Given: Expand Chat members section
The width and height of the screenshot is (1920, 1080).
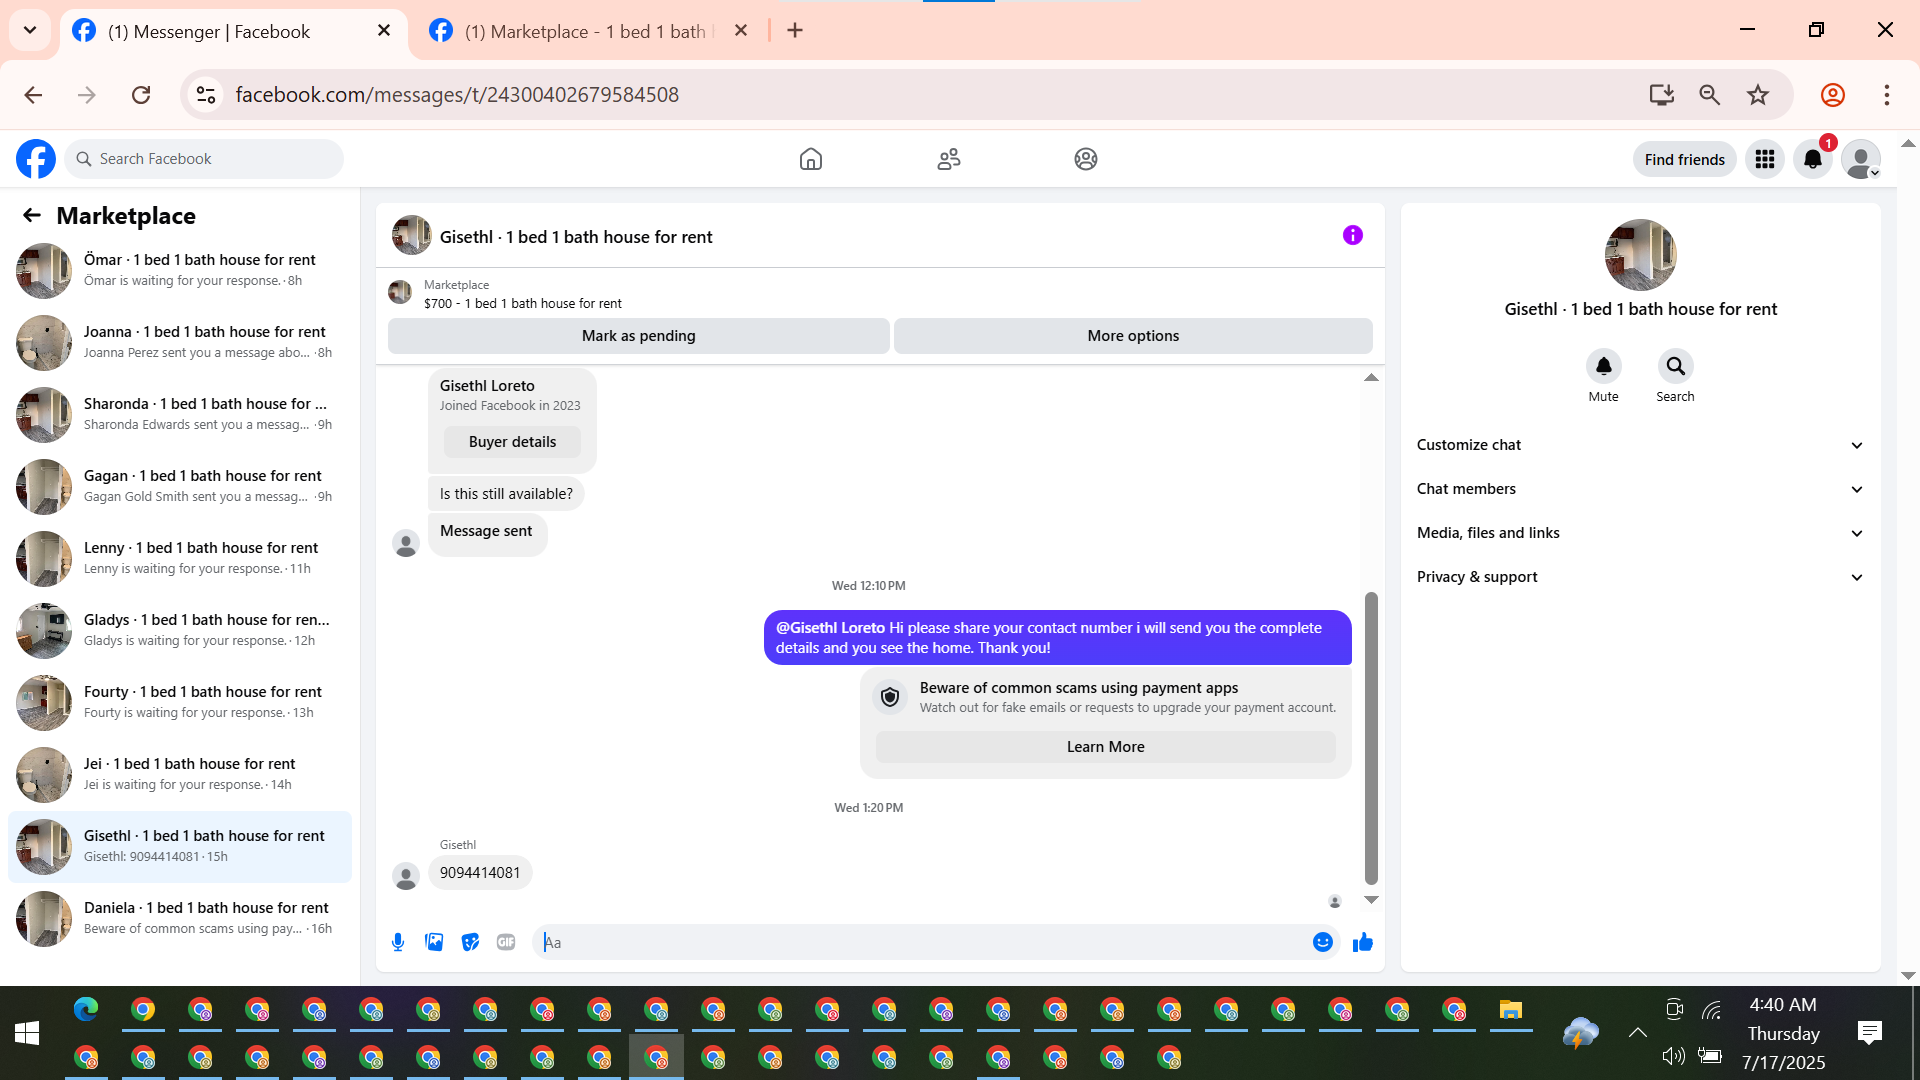Looking at the screenshot, I should (x=1640, y=489).
